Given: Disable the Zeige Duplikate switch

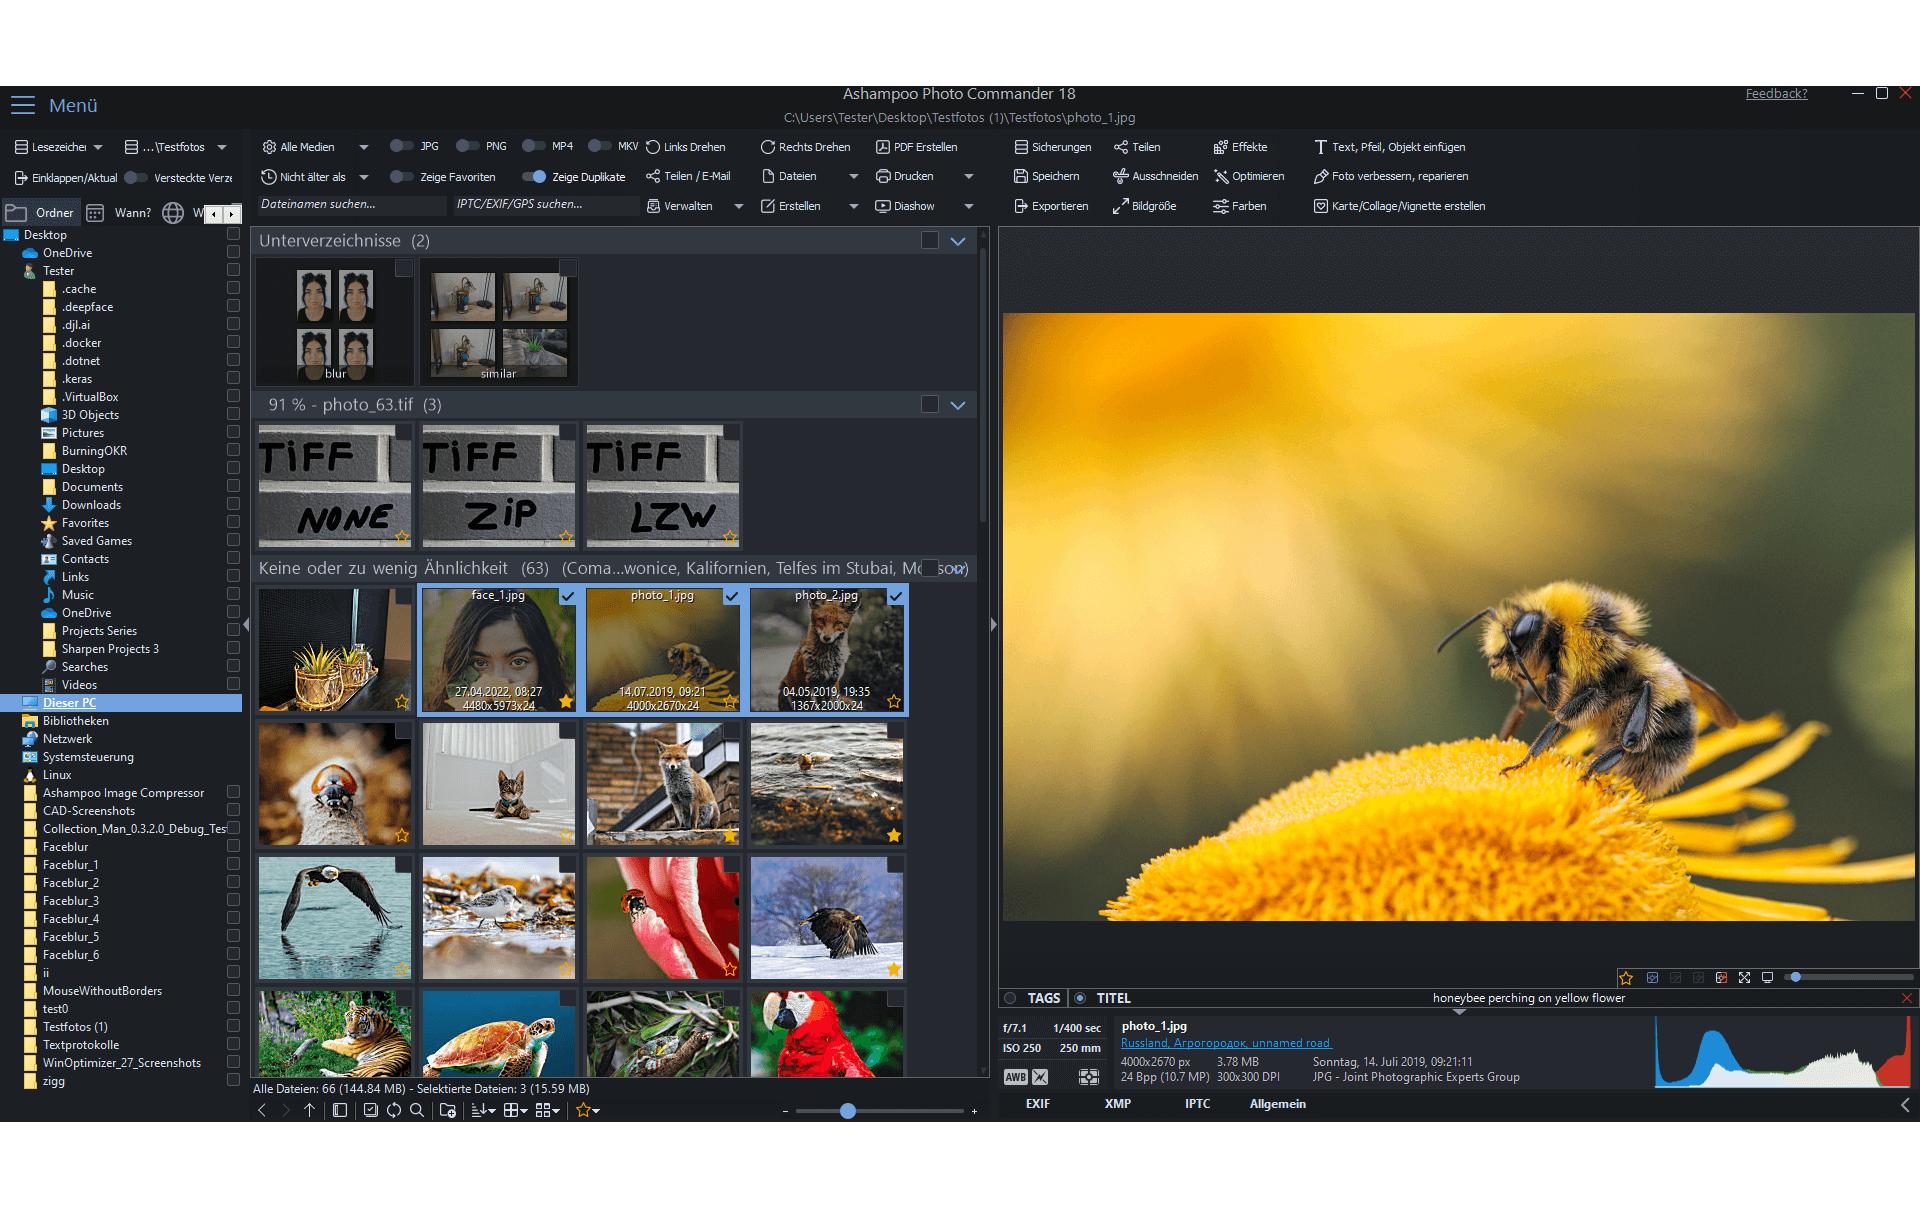Looking at the screenshot, I should pos(534,176).
